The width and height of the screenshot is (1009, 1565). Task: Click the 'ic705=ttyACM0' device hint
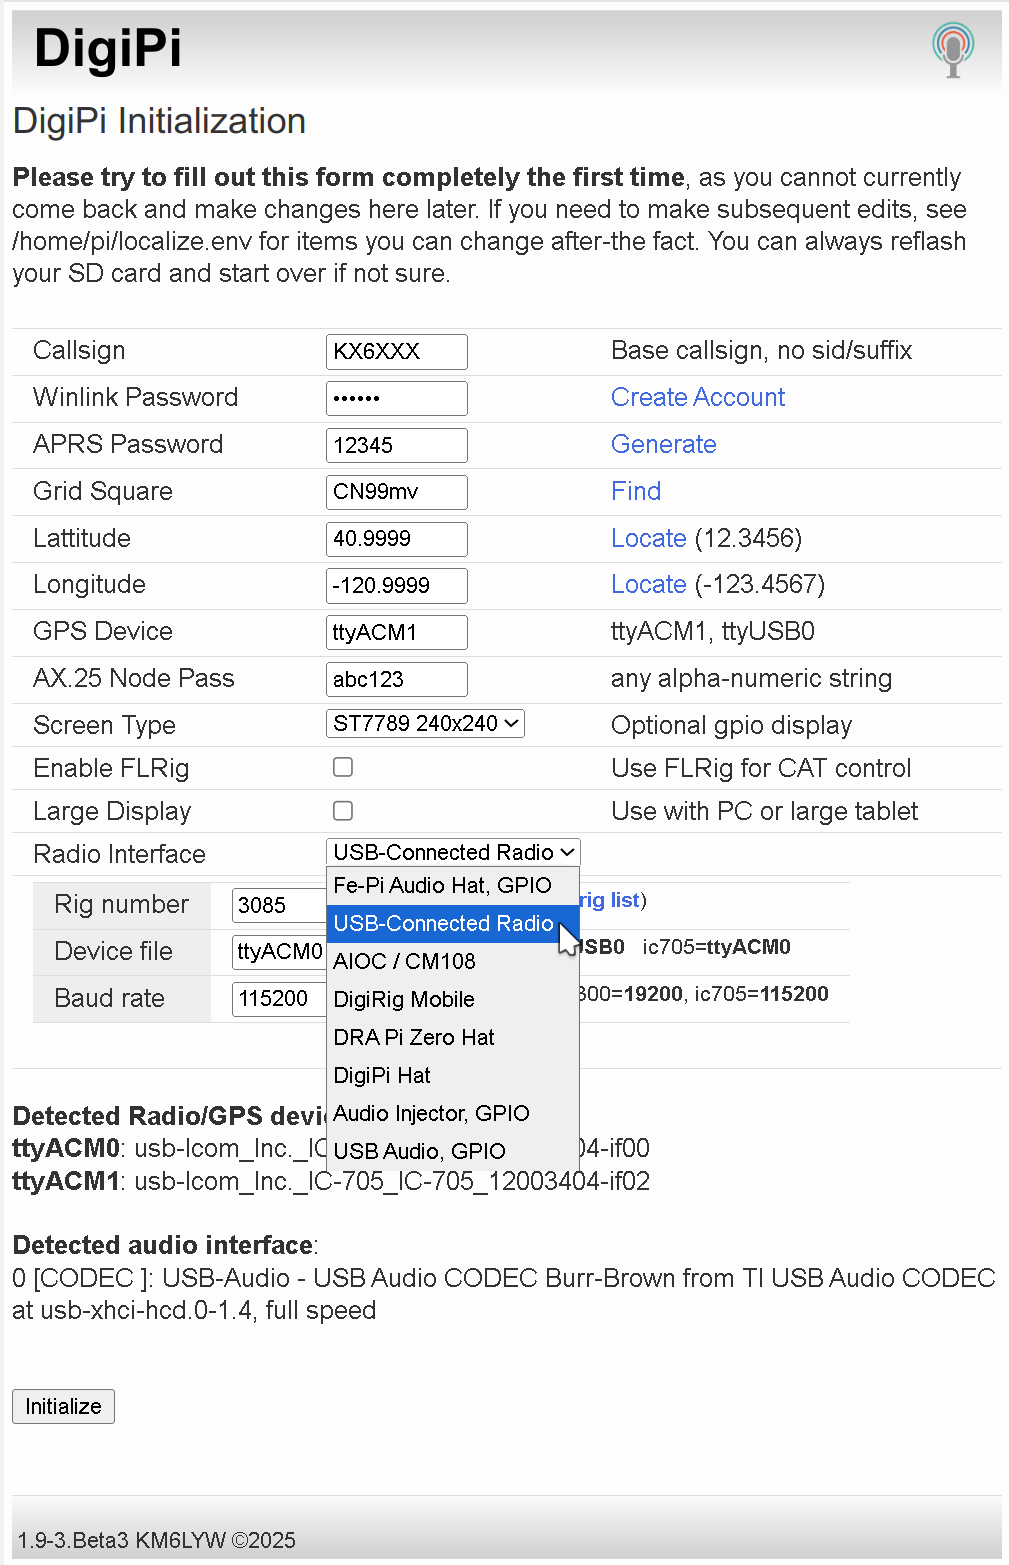716,947
